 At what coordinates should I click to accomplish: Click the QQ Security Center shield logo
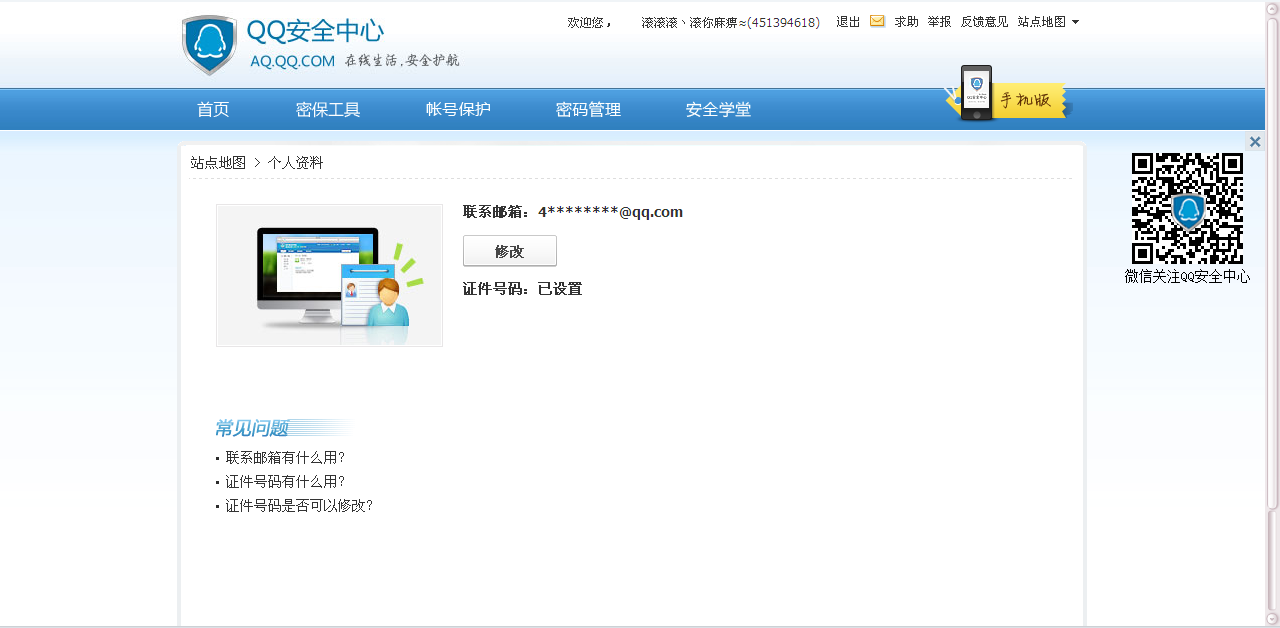209,45
